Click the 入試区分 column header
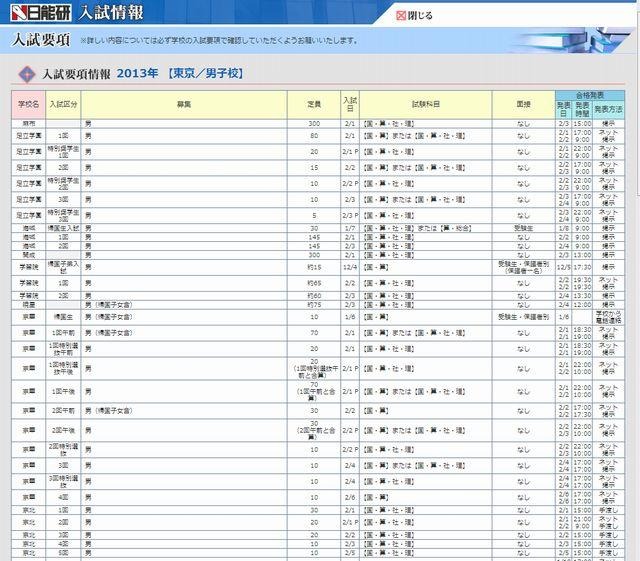This screenshot has width=640, height=561. 63,105
